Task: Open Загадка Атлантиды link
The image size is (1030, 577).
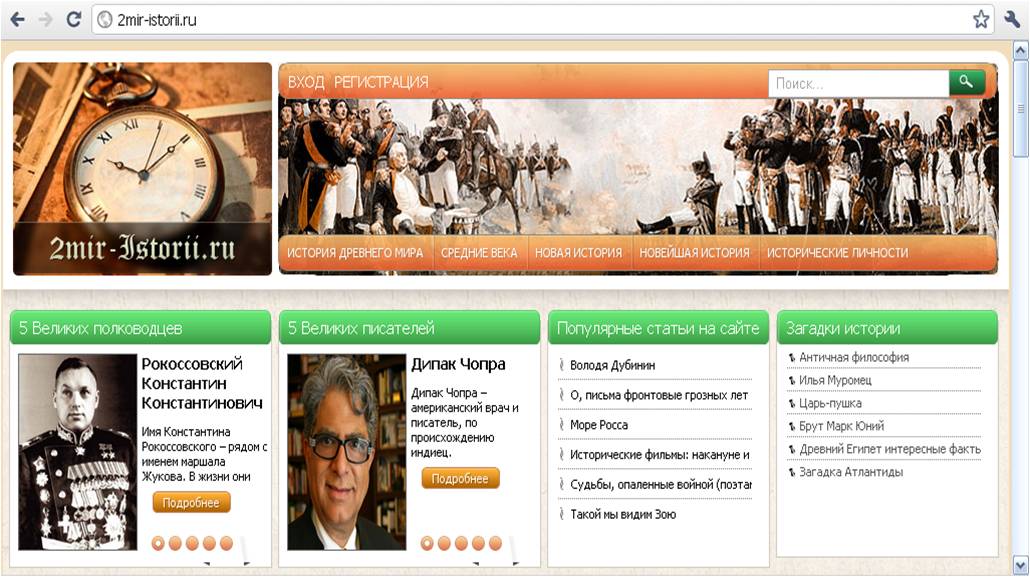Action: pos(851,472)
